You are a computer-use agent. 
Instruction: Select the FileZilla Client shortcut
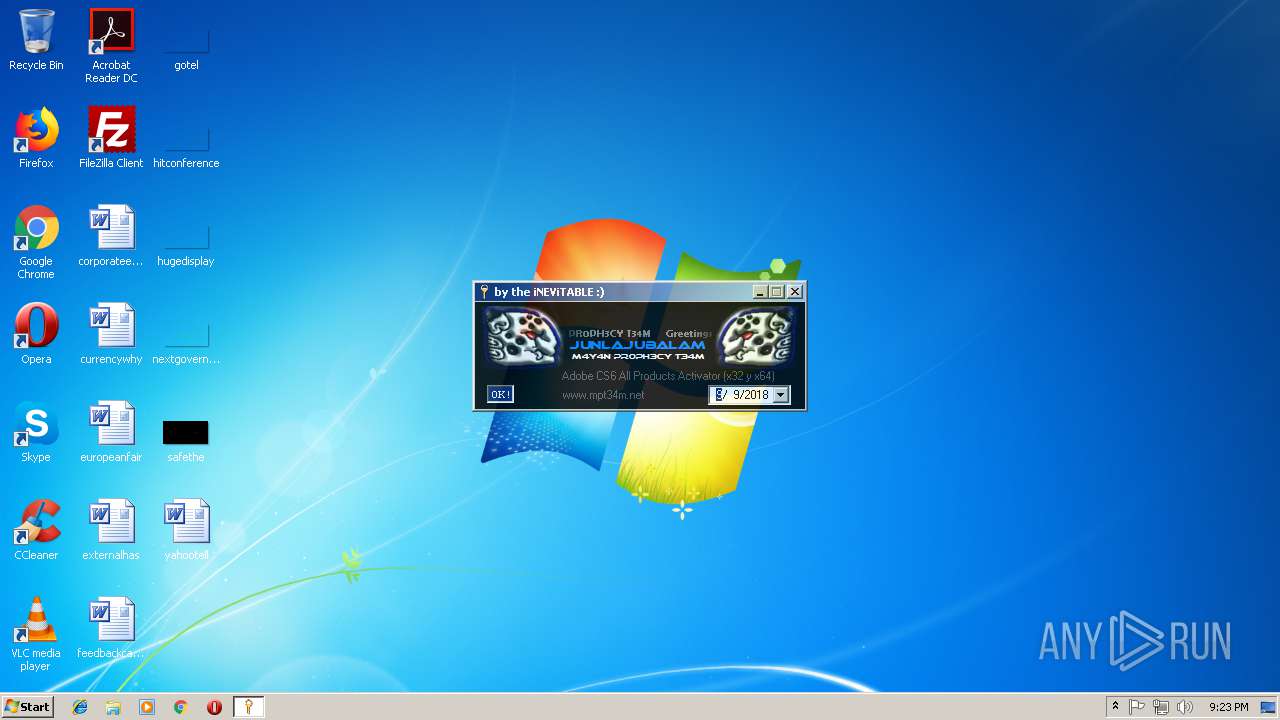(x=111, y=138)
